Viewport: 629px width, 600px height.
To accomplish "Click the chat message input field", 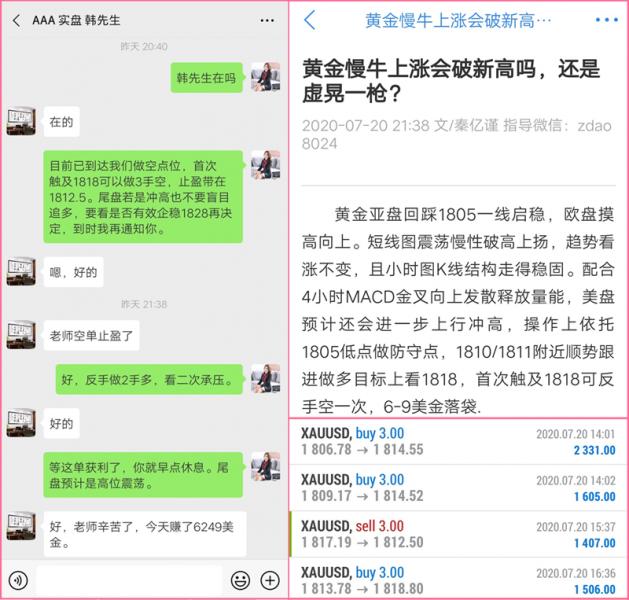I will pyautogui.click(x=129, y=580).
